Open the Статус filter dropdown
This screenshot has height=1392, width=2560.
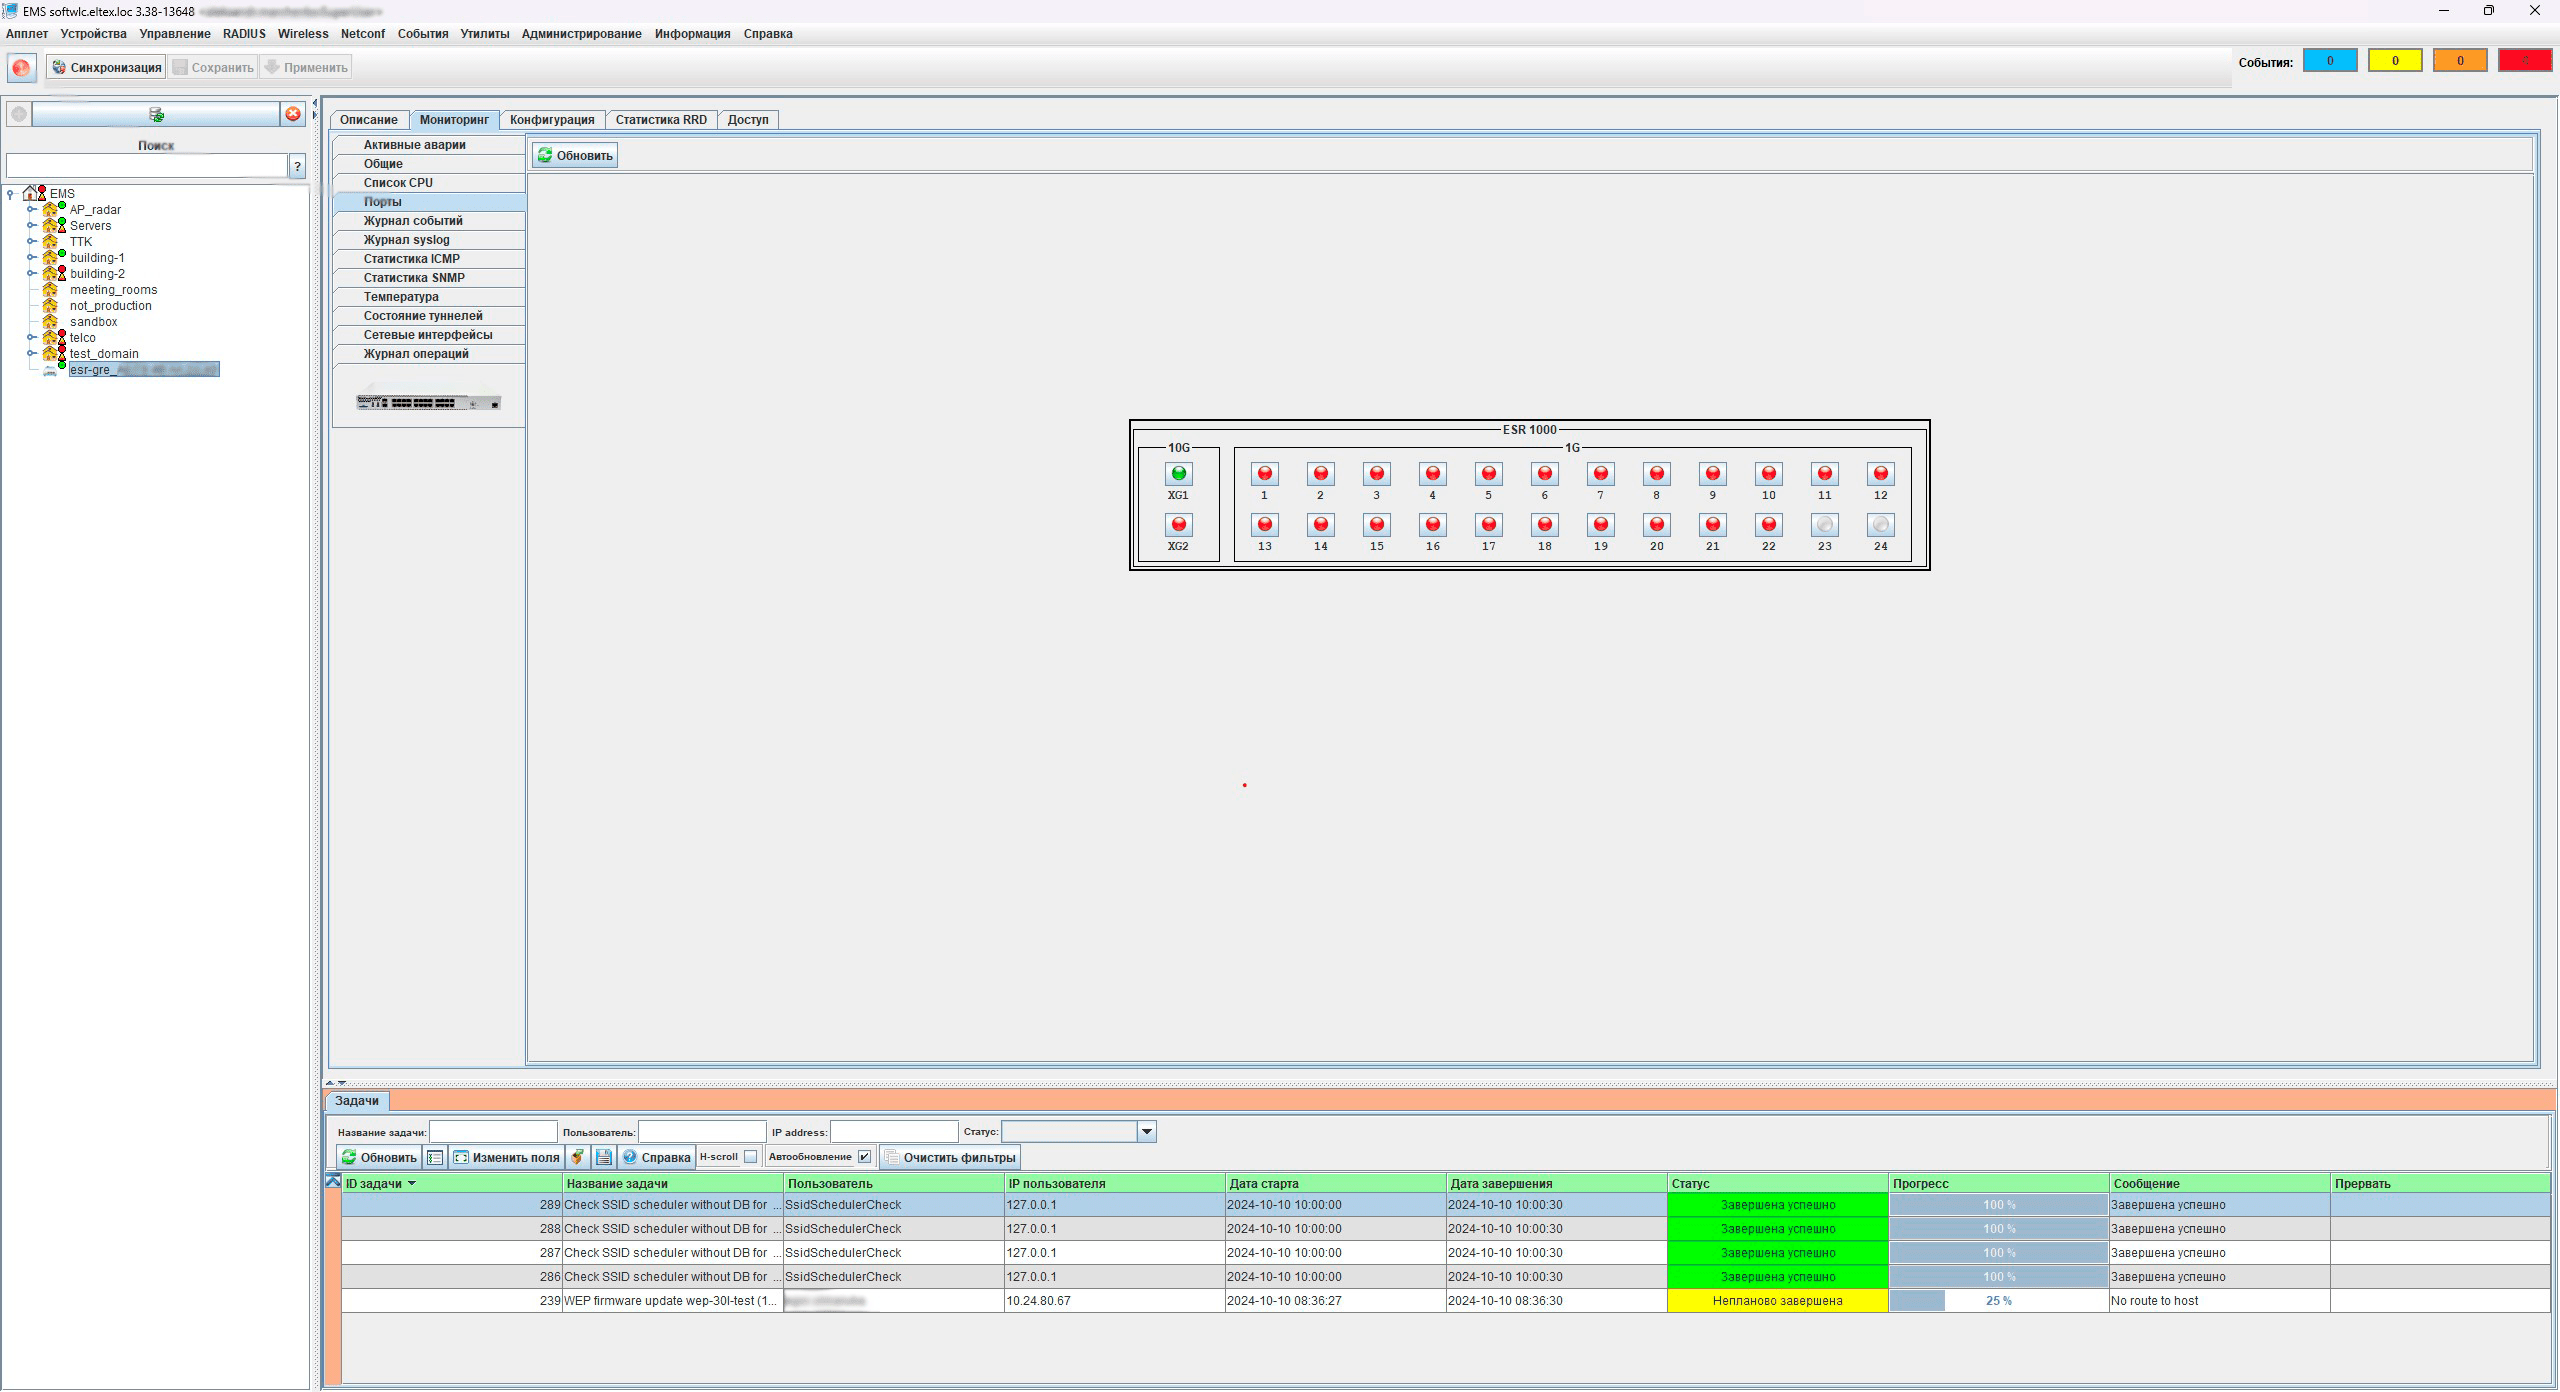[x=1147, y=1132]
